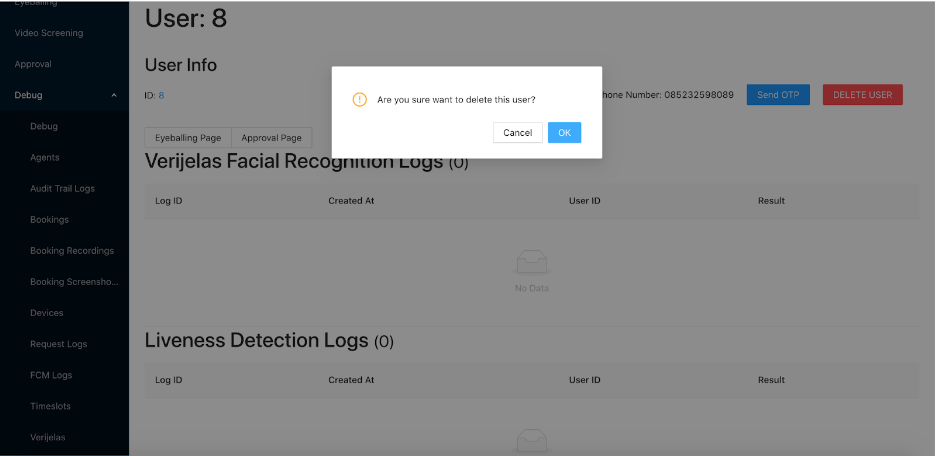Switch to Eyeballing Page tab
Screen dimensions: 937x456
pos(188,137)
